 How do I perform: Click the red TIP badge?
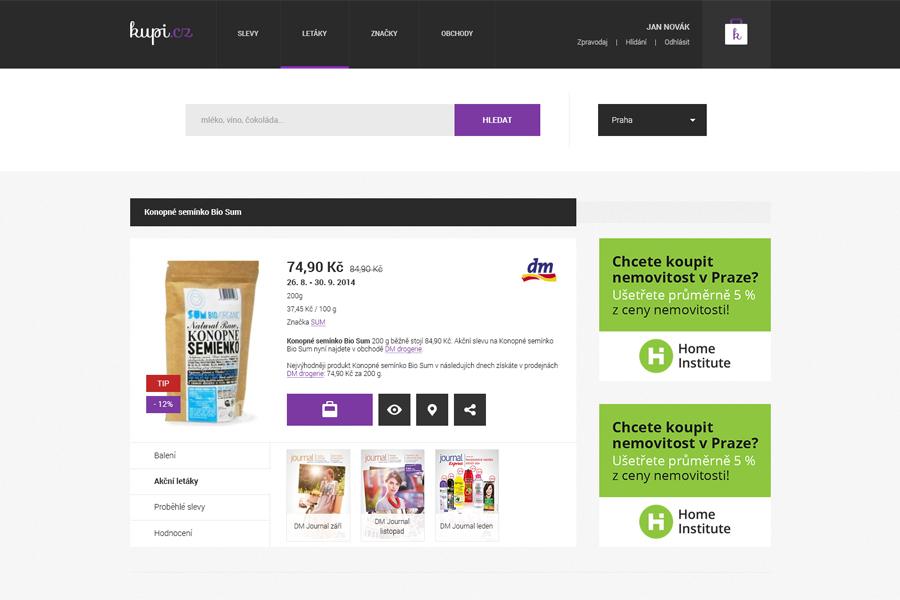(x=163, y=383)
